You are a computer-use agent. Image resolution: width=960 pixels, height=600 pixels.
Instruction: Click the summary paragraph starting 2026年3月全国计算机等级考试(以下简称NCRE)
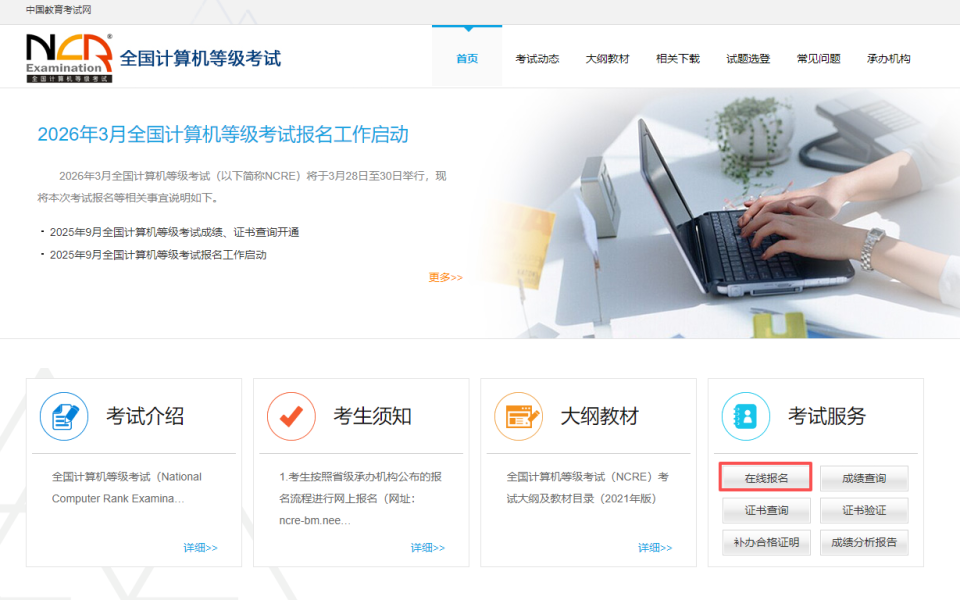[x=242, y=187]
